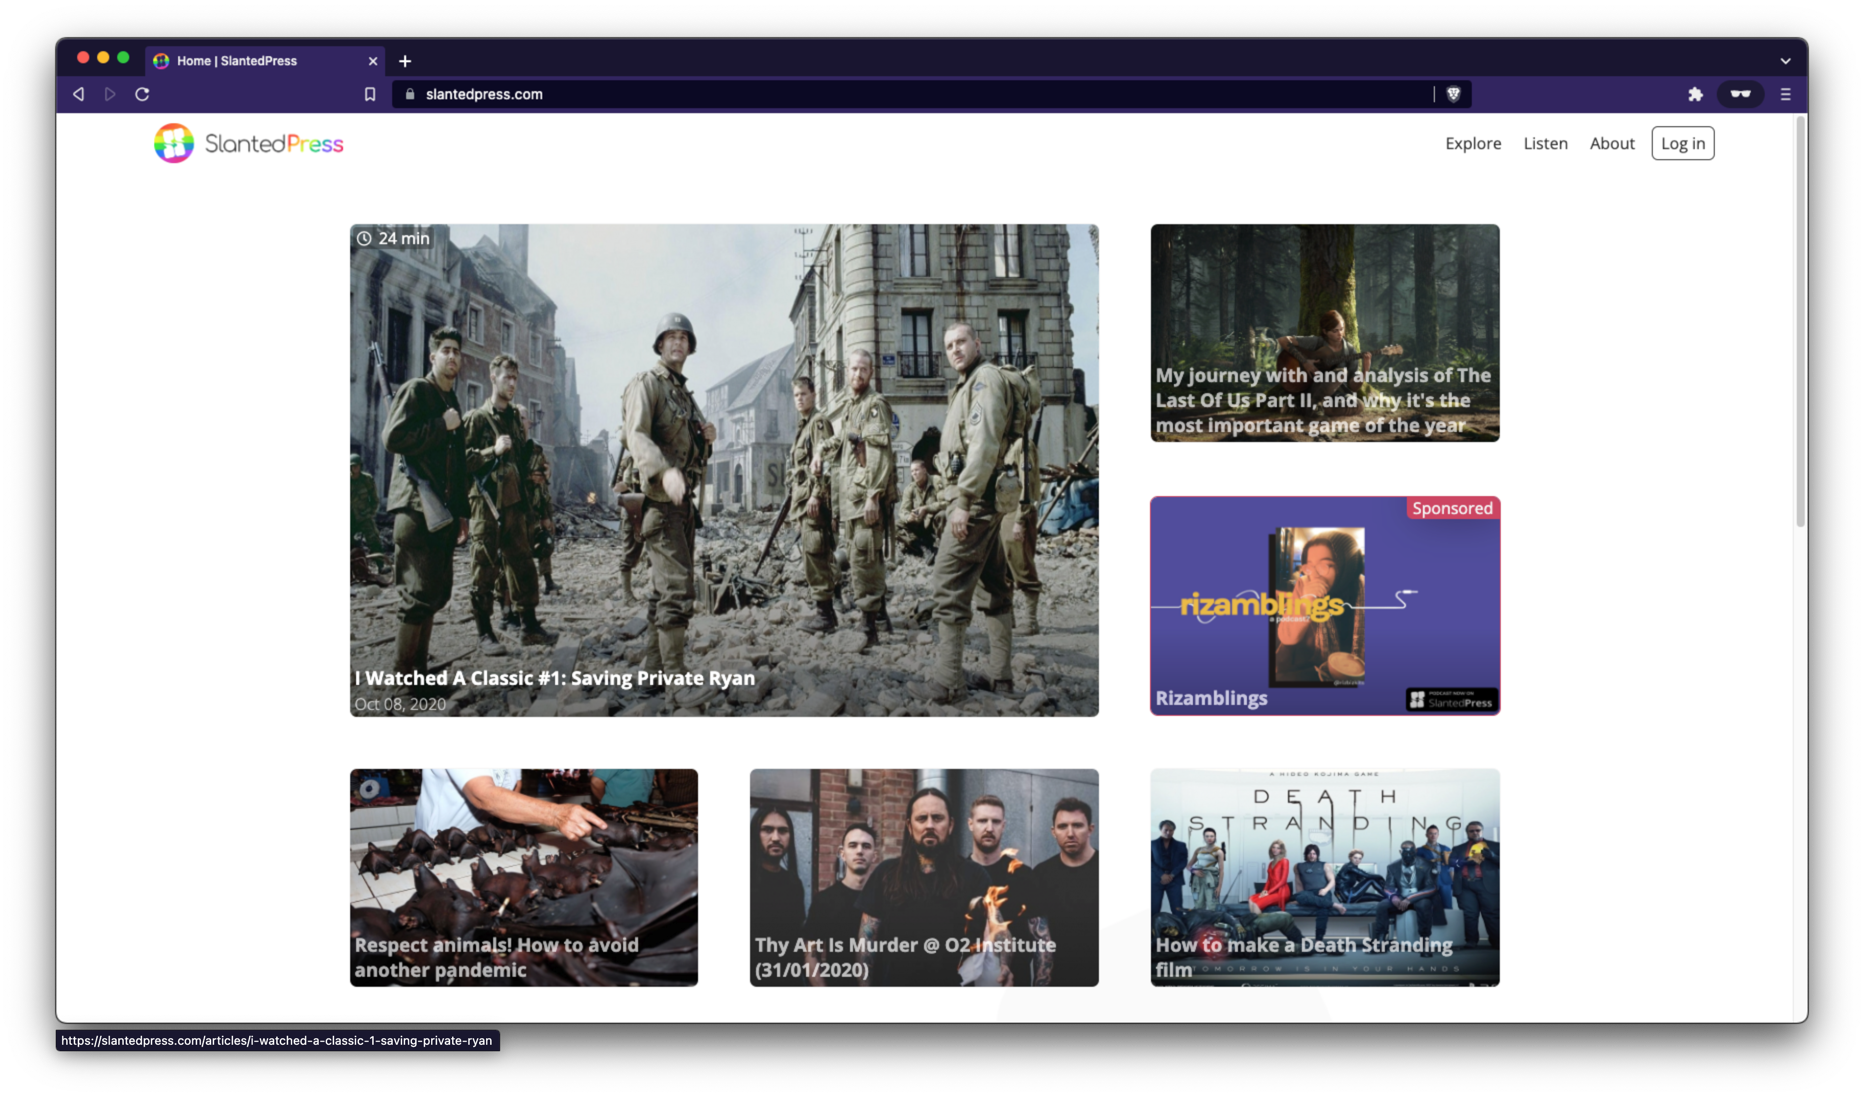The image size is (1864, 1097).
Task: Click the sunglasses profile button
Action: pyautogui.click(x=1740, y=94)
